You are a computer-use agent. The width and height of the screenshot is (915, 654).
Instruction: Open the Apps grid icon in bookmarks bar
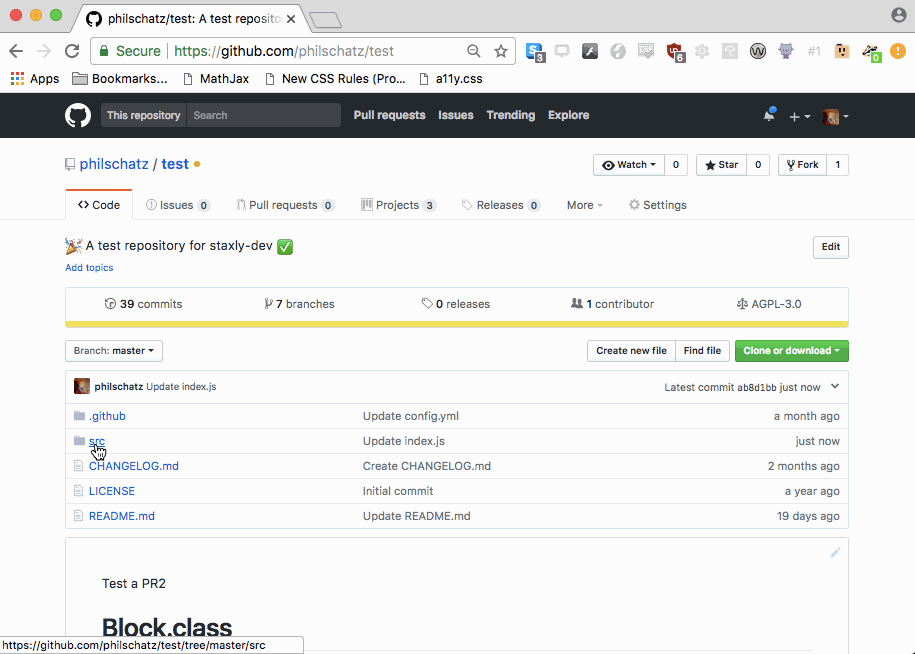pos(18,79)
